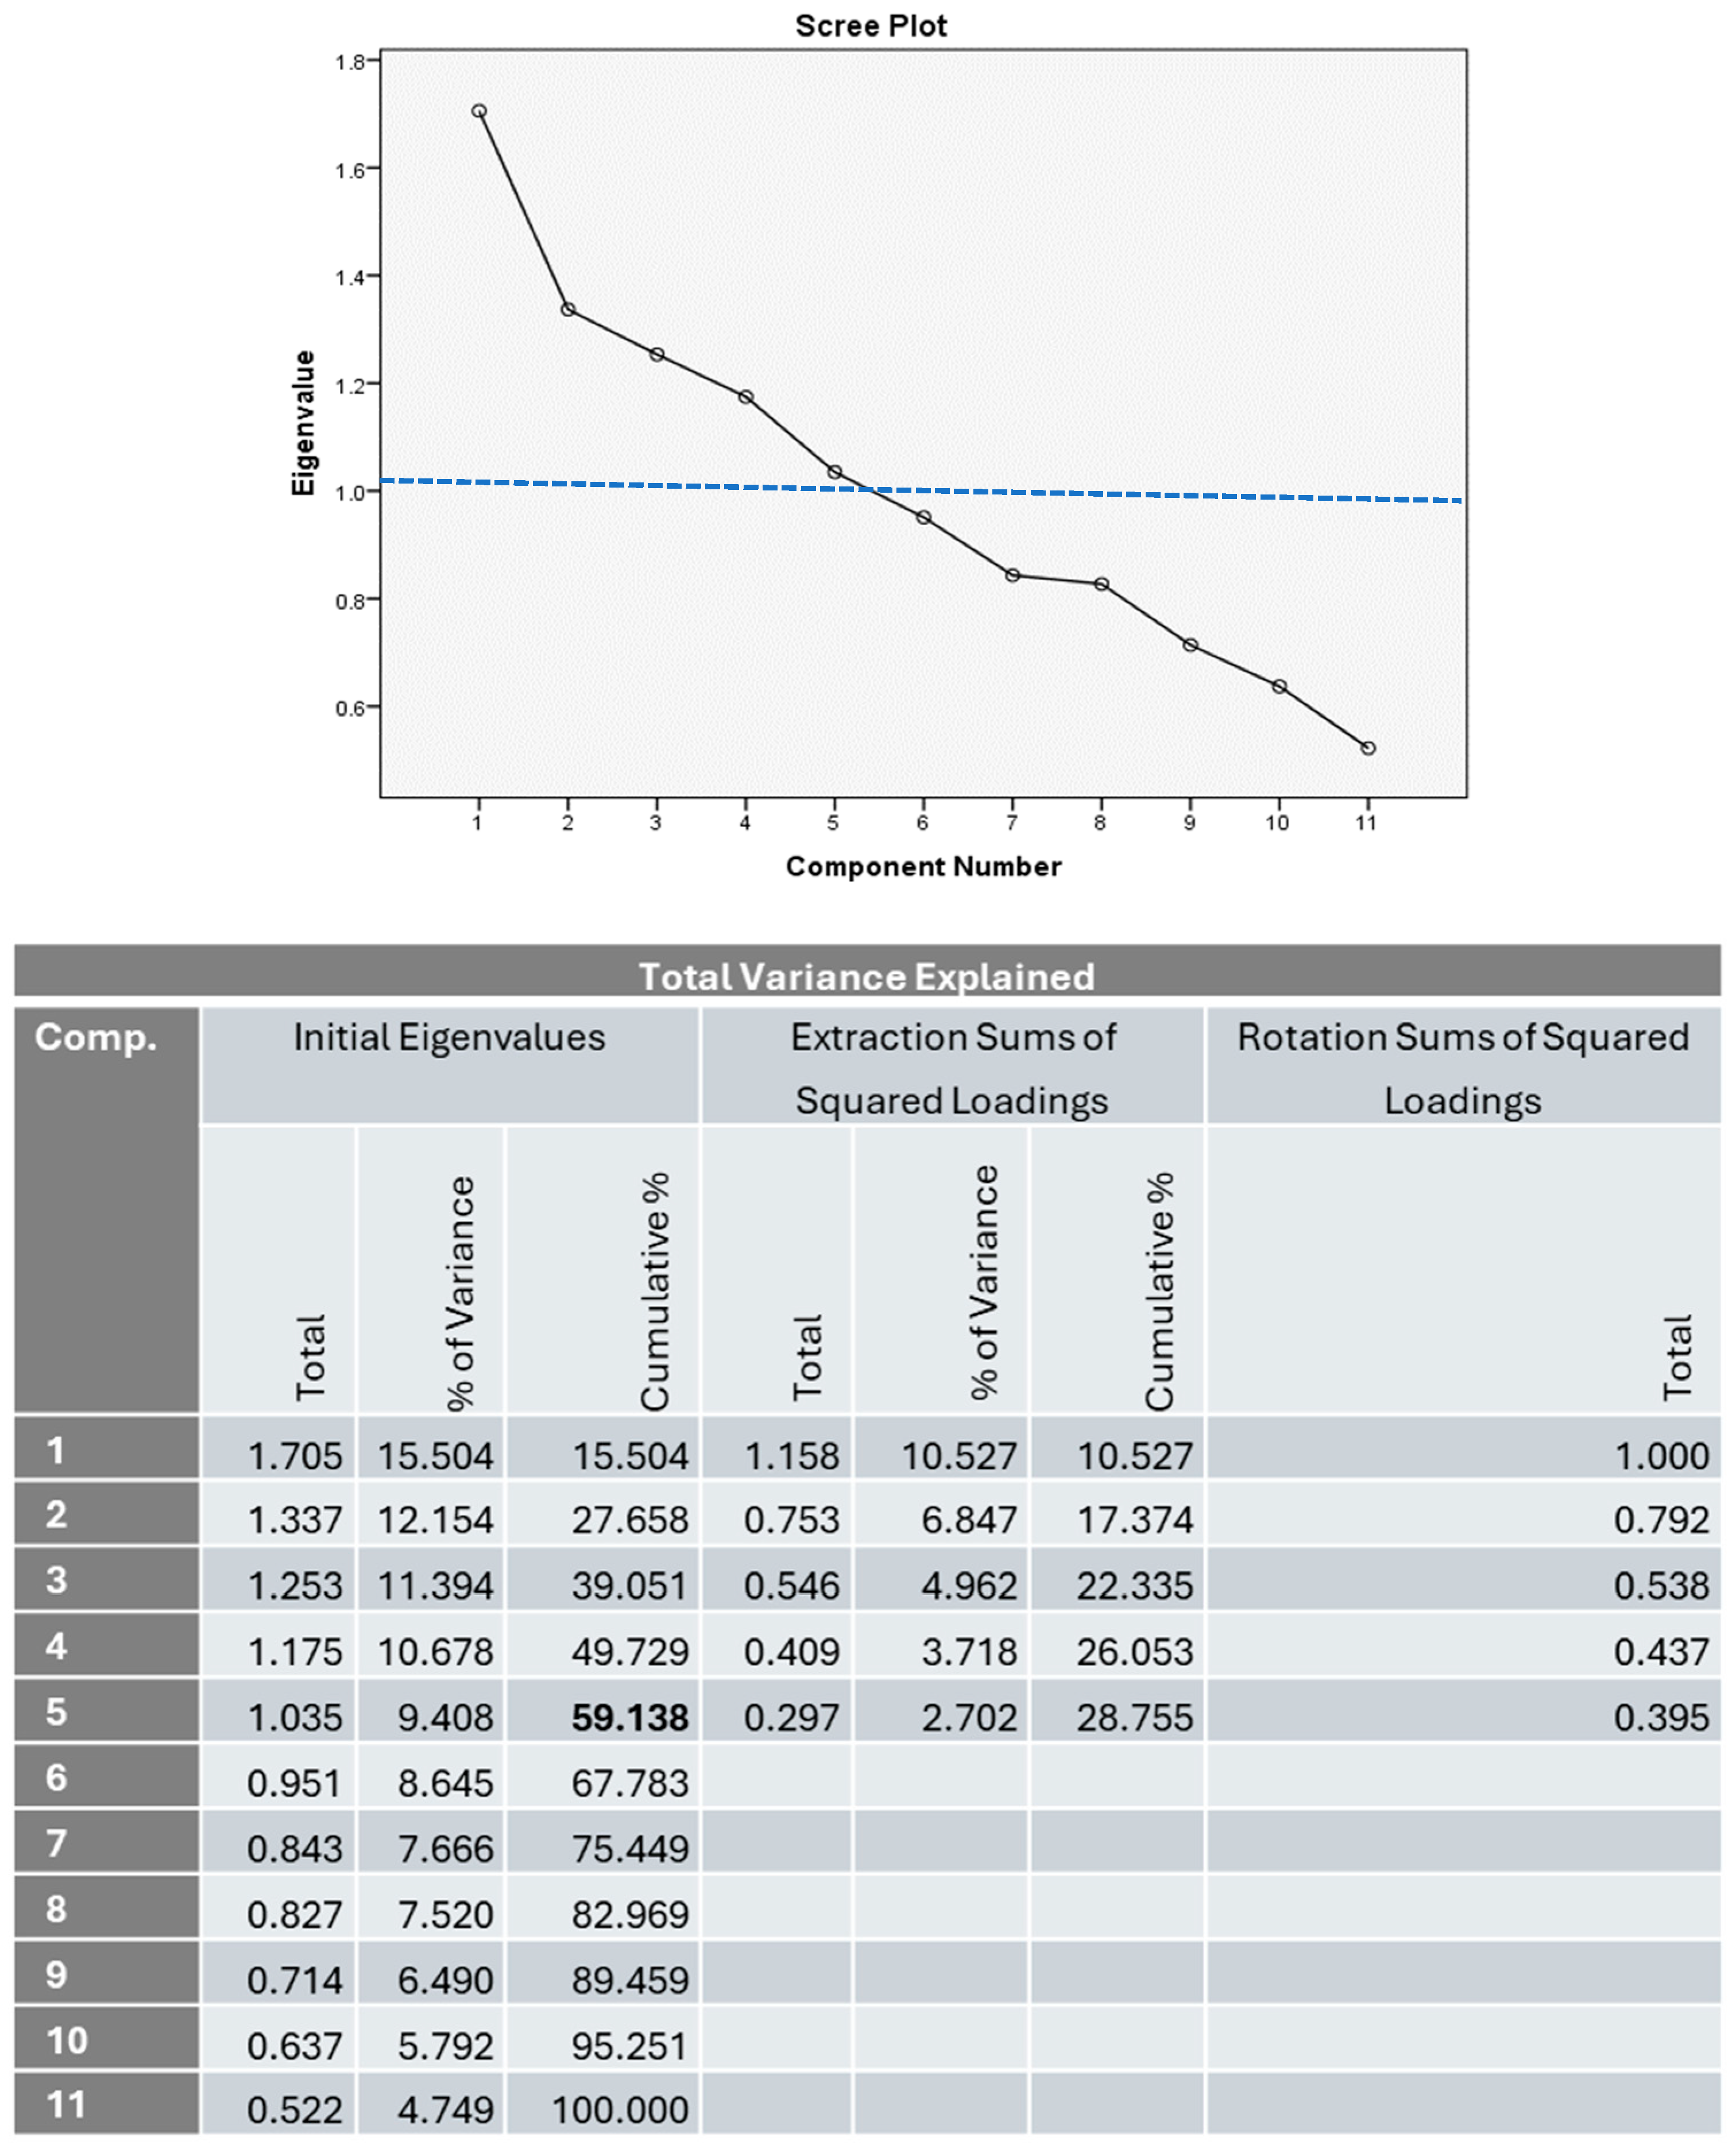This screenshot has width=1736, height=2149.
Task: Select the component 5 marker on the plot
Action: tap(834, 472)
